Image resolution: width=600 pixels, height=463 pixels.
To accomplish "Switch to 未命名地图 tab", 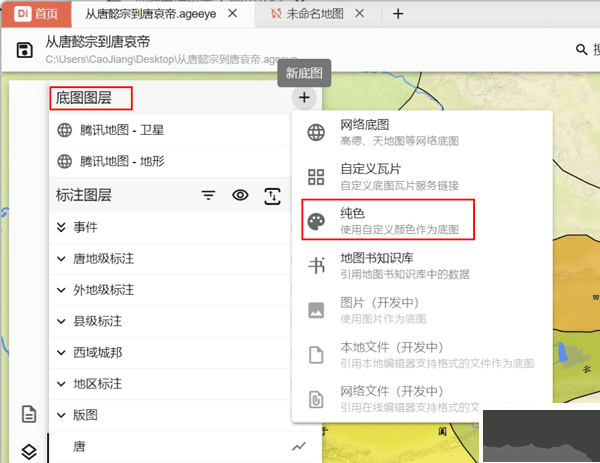I will (x=315, y=14).
